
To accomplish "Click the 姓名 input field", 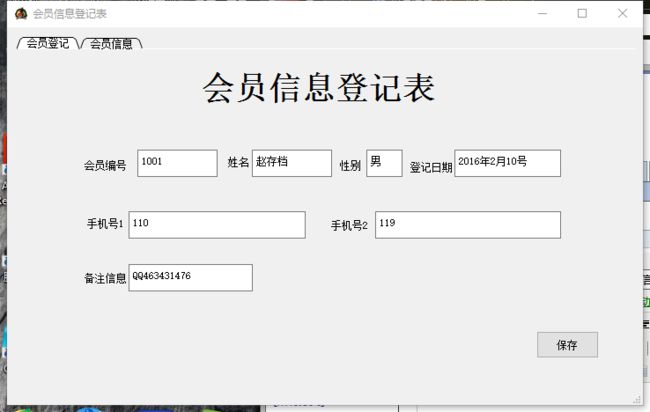I will [292, 163].
